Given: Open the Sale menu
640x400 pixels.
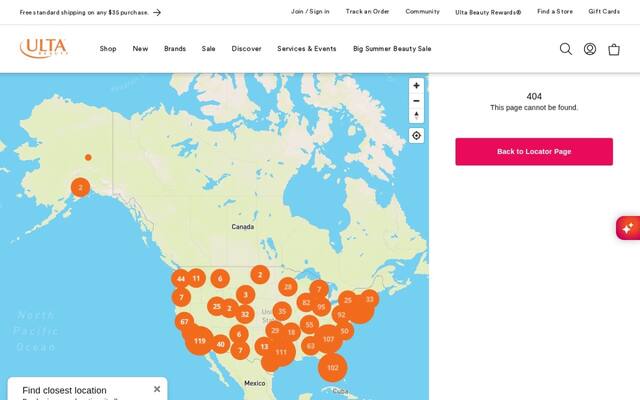Looking at the screenshot, I should click(208, 49).
